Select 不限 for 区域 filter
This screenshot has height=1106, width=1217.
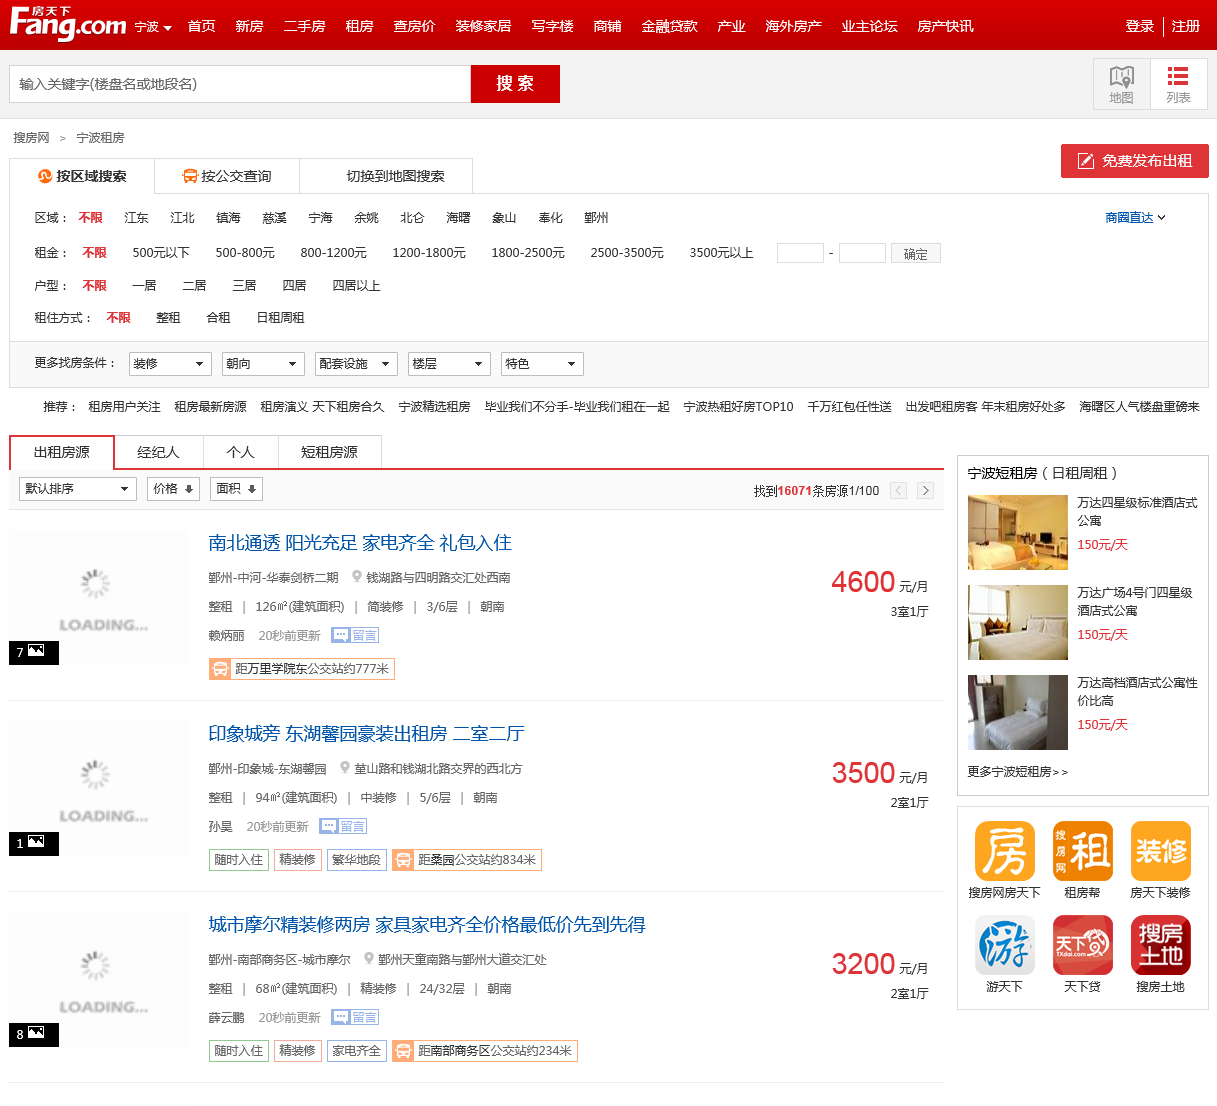(x=90, y=217)
